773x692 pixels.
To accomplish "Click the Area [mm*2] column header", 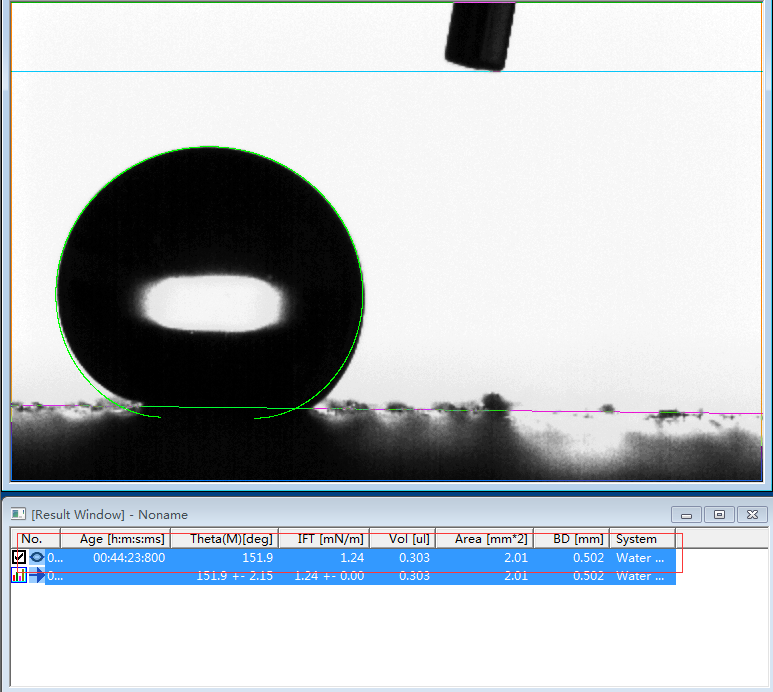I will coord(484,539).
